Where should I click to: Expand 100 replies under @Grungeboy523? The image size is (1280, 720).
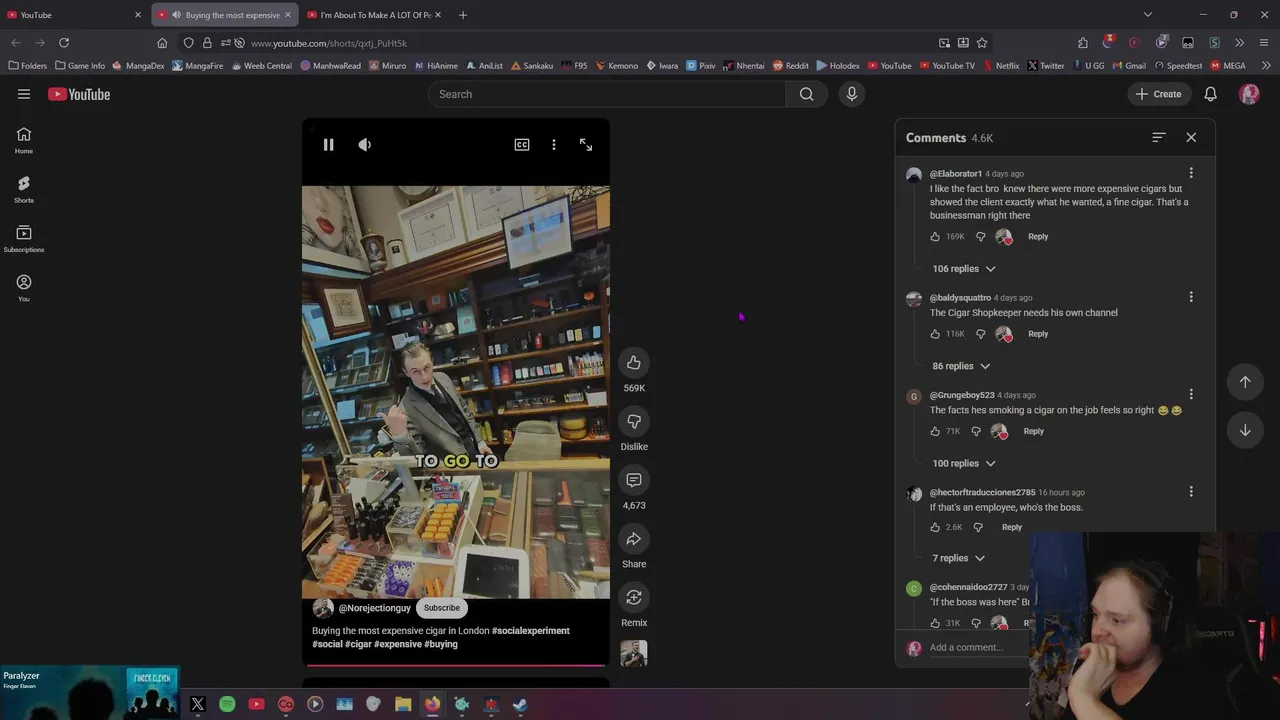964,463
